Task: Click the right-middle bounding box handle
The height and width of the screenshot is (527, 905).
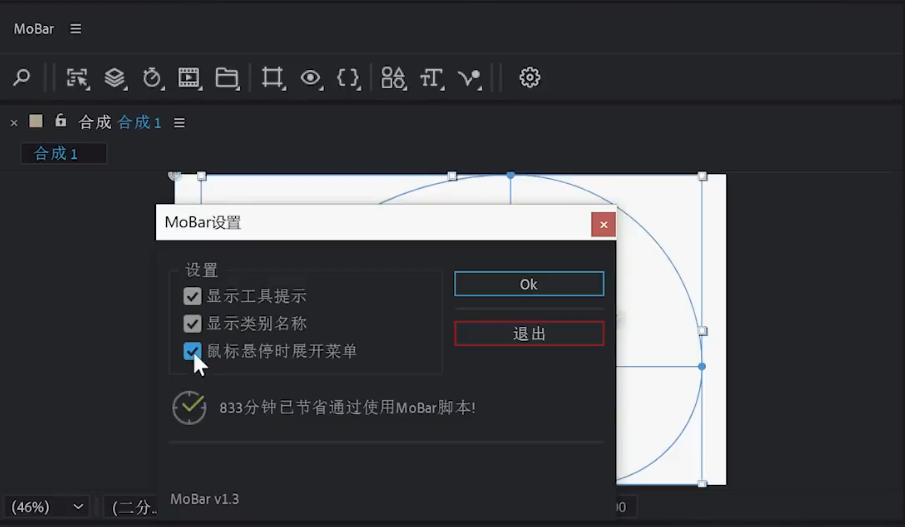Action: [702, 331]
